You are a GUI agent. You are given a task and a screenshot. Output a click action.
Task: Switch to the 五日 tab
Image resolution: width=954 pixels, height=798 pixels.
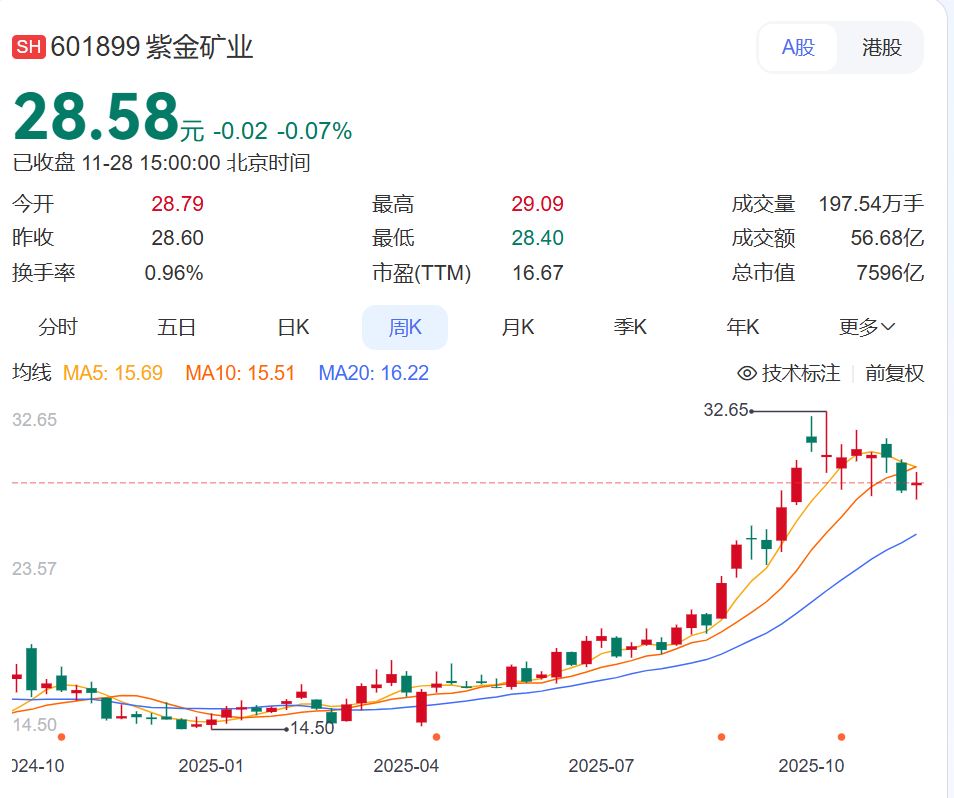click(x=176, y=327)
